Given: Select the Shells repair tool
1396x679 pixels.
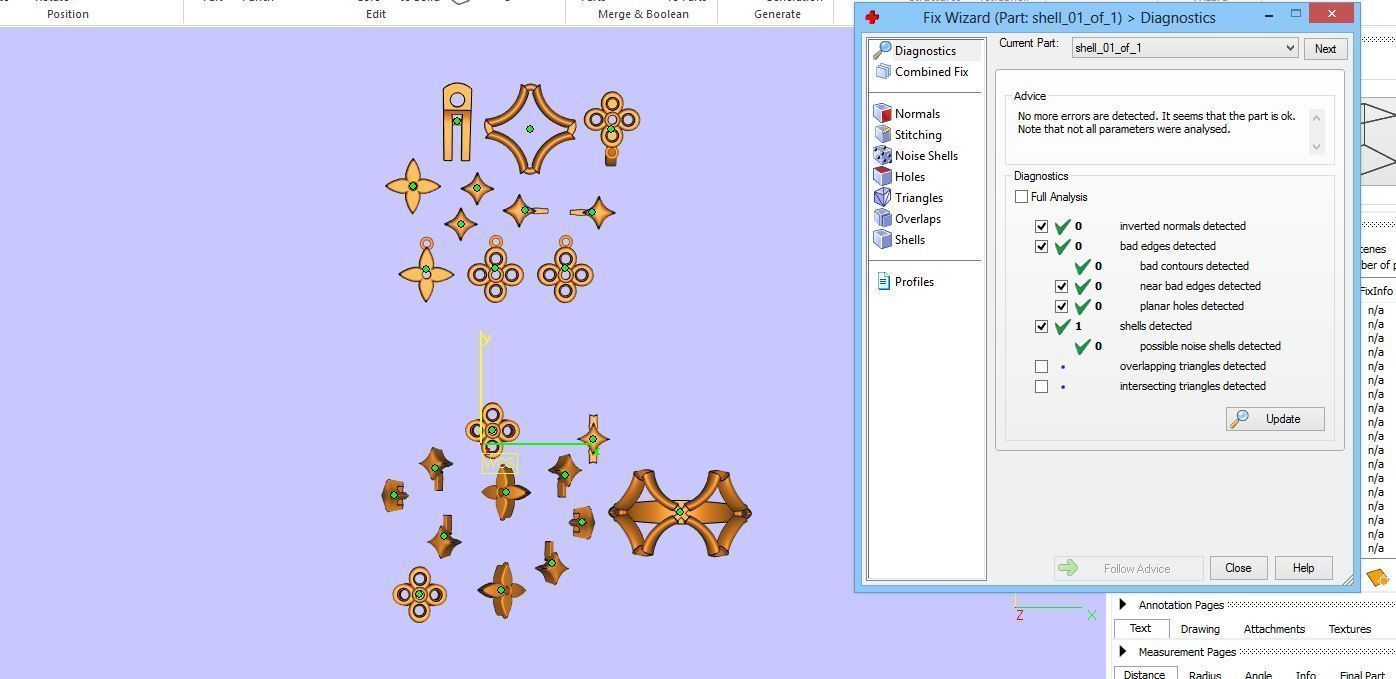Looking at the screenshot, I should point(900,239).
